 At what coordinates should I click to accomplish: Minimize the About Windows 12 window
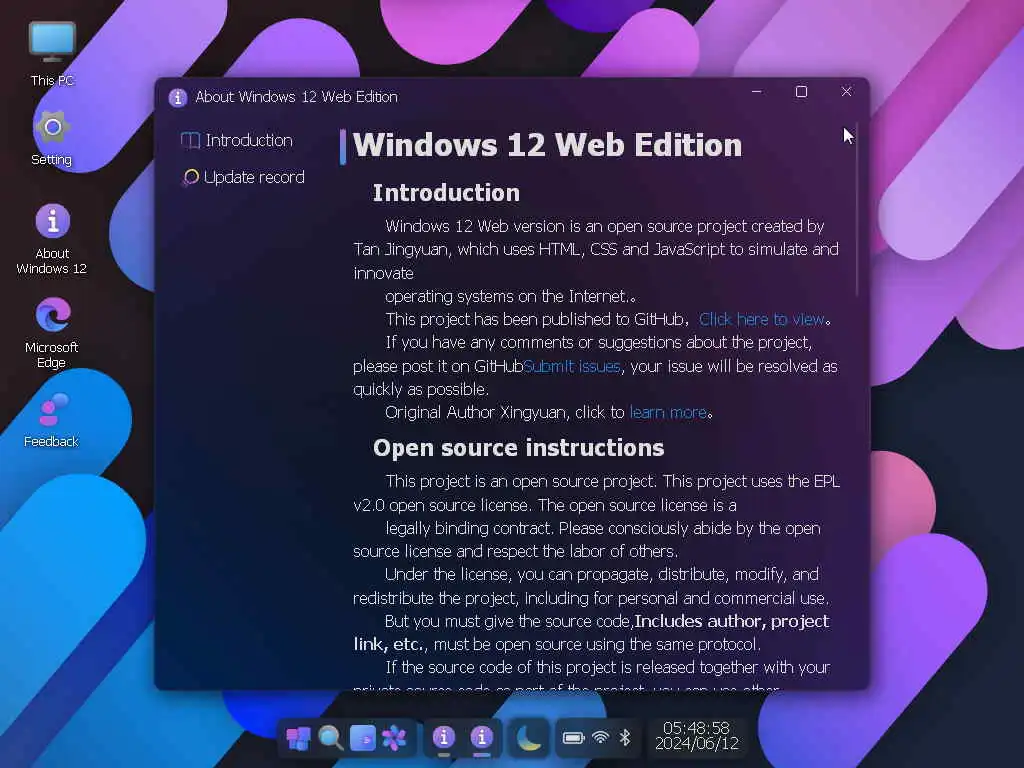point(757,92)
